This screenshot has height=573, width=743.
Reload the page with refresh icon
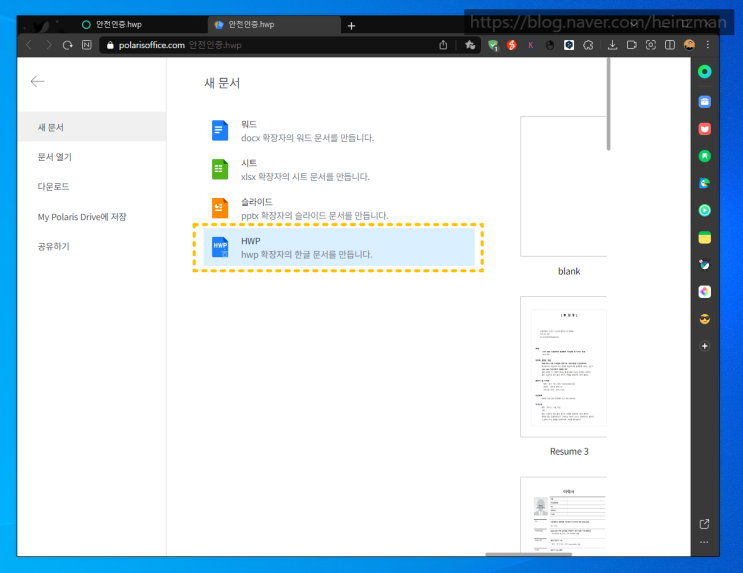(67, 45)
